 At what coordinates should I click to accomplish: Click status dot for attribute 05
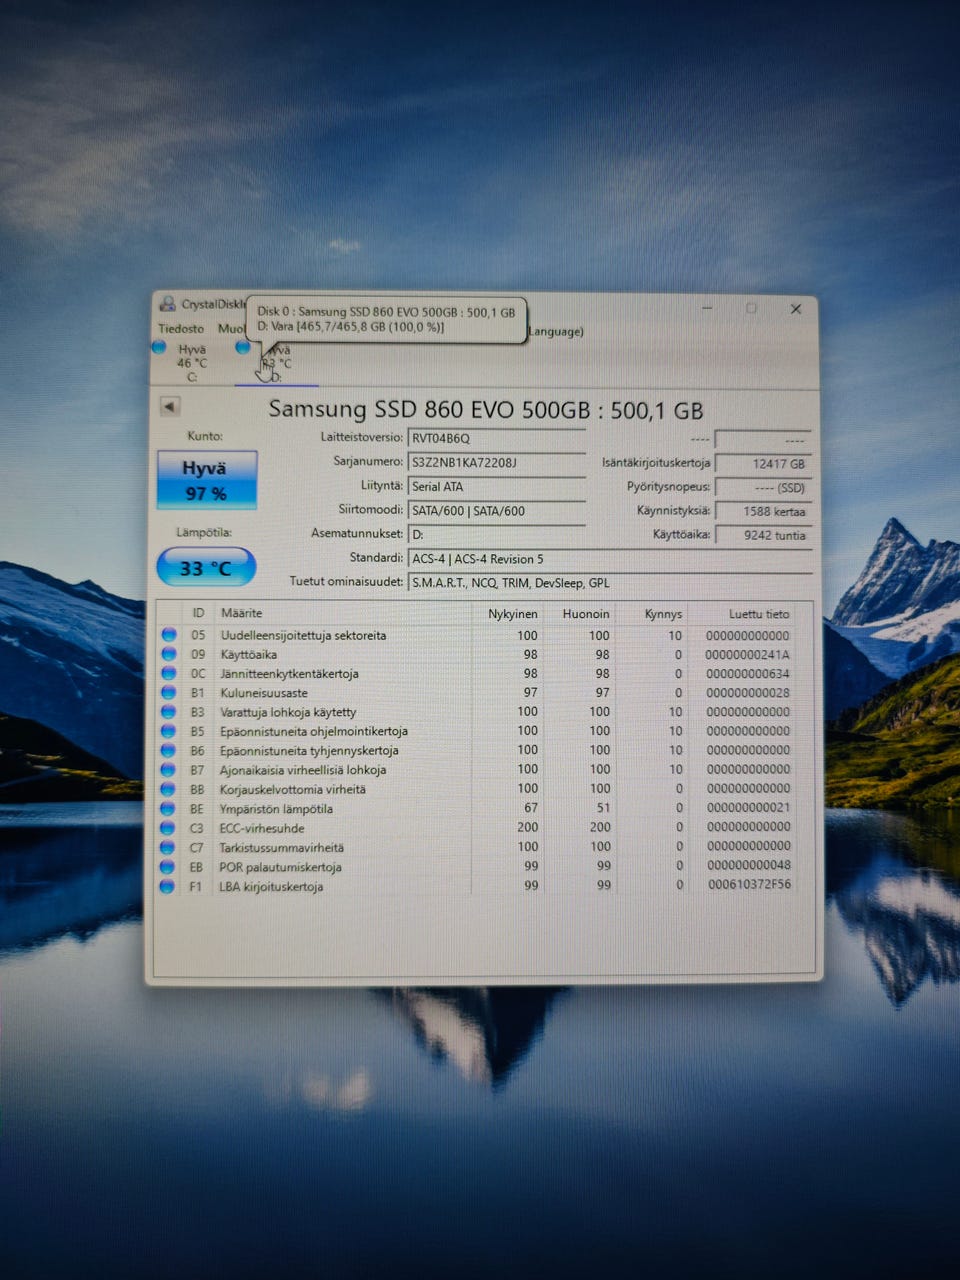point(169,635)
